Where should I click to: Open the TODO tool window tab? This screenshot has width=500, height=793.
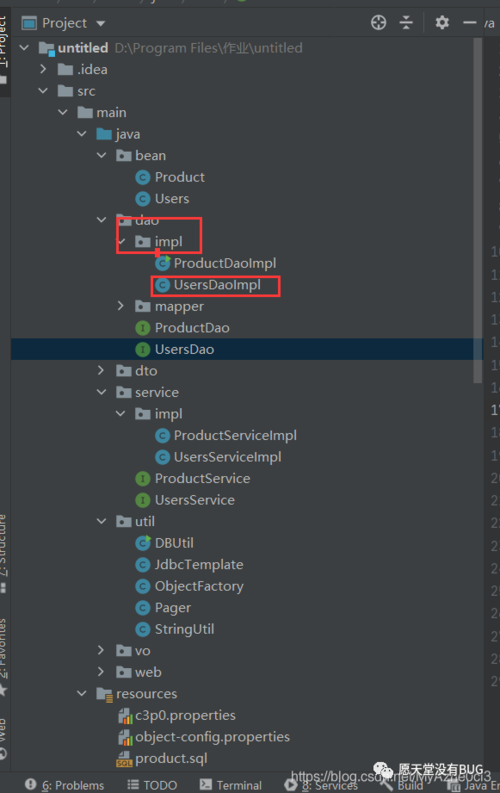152,785
